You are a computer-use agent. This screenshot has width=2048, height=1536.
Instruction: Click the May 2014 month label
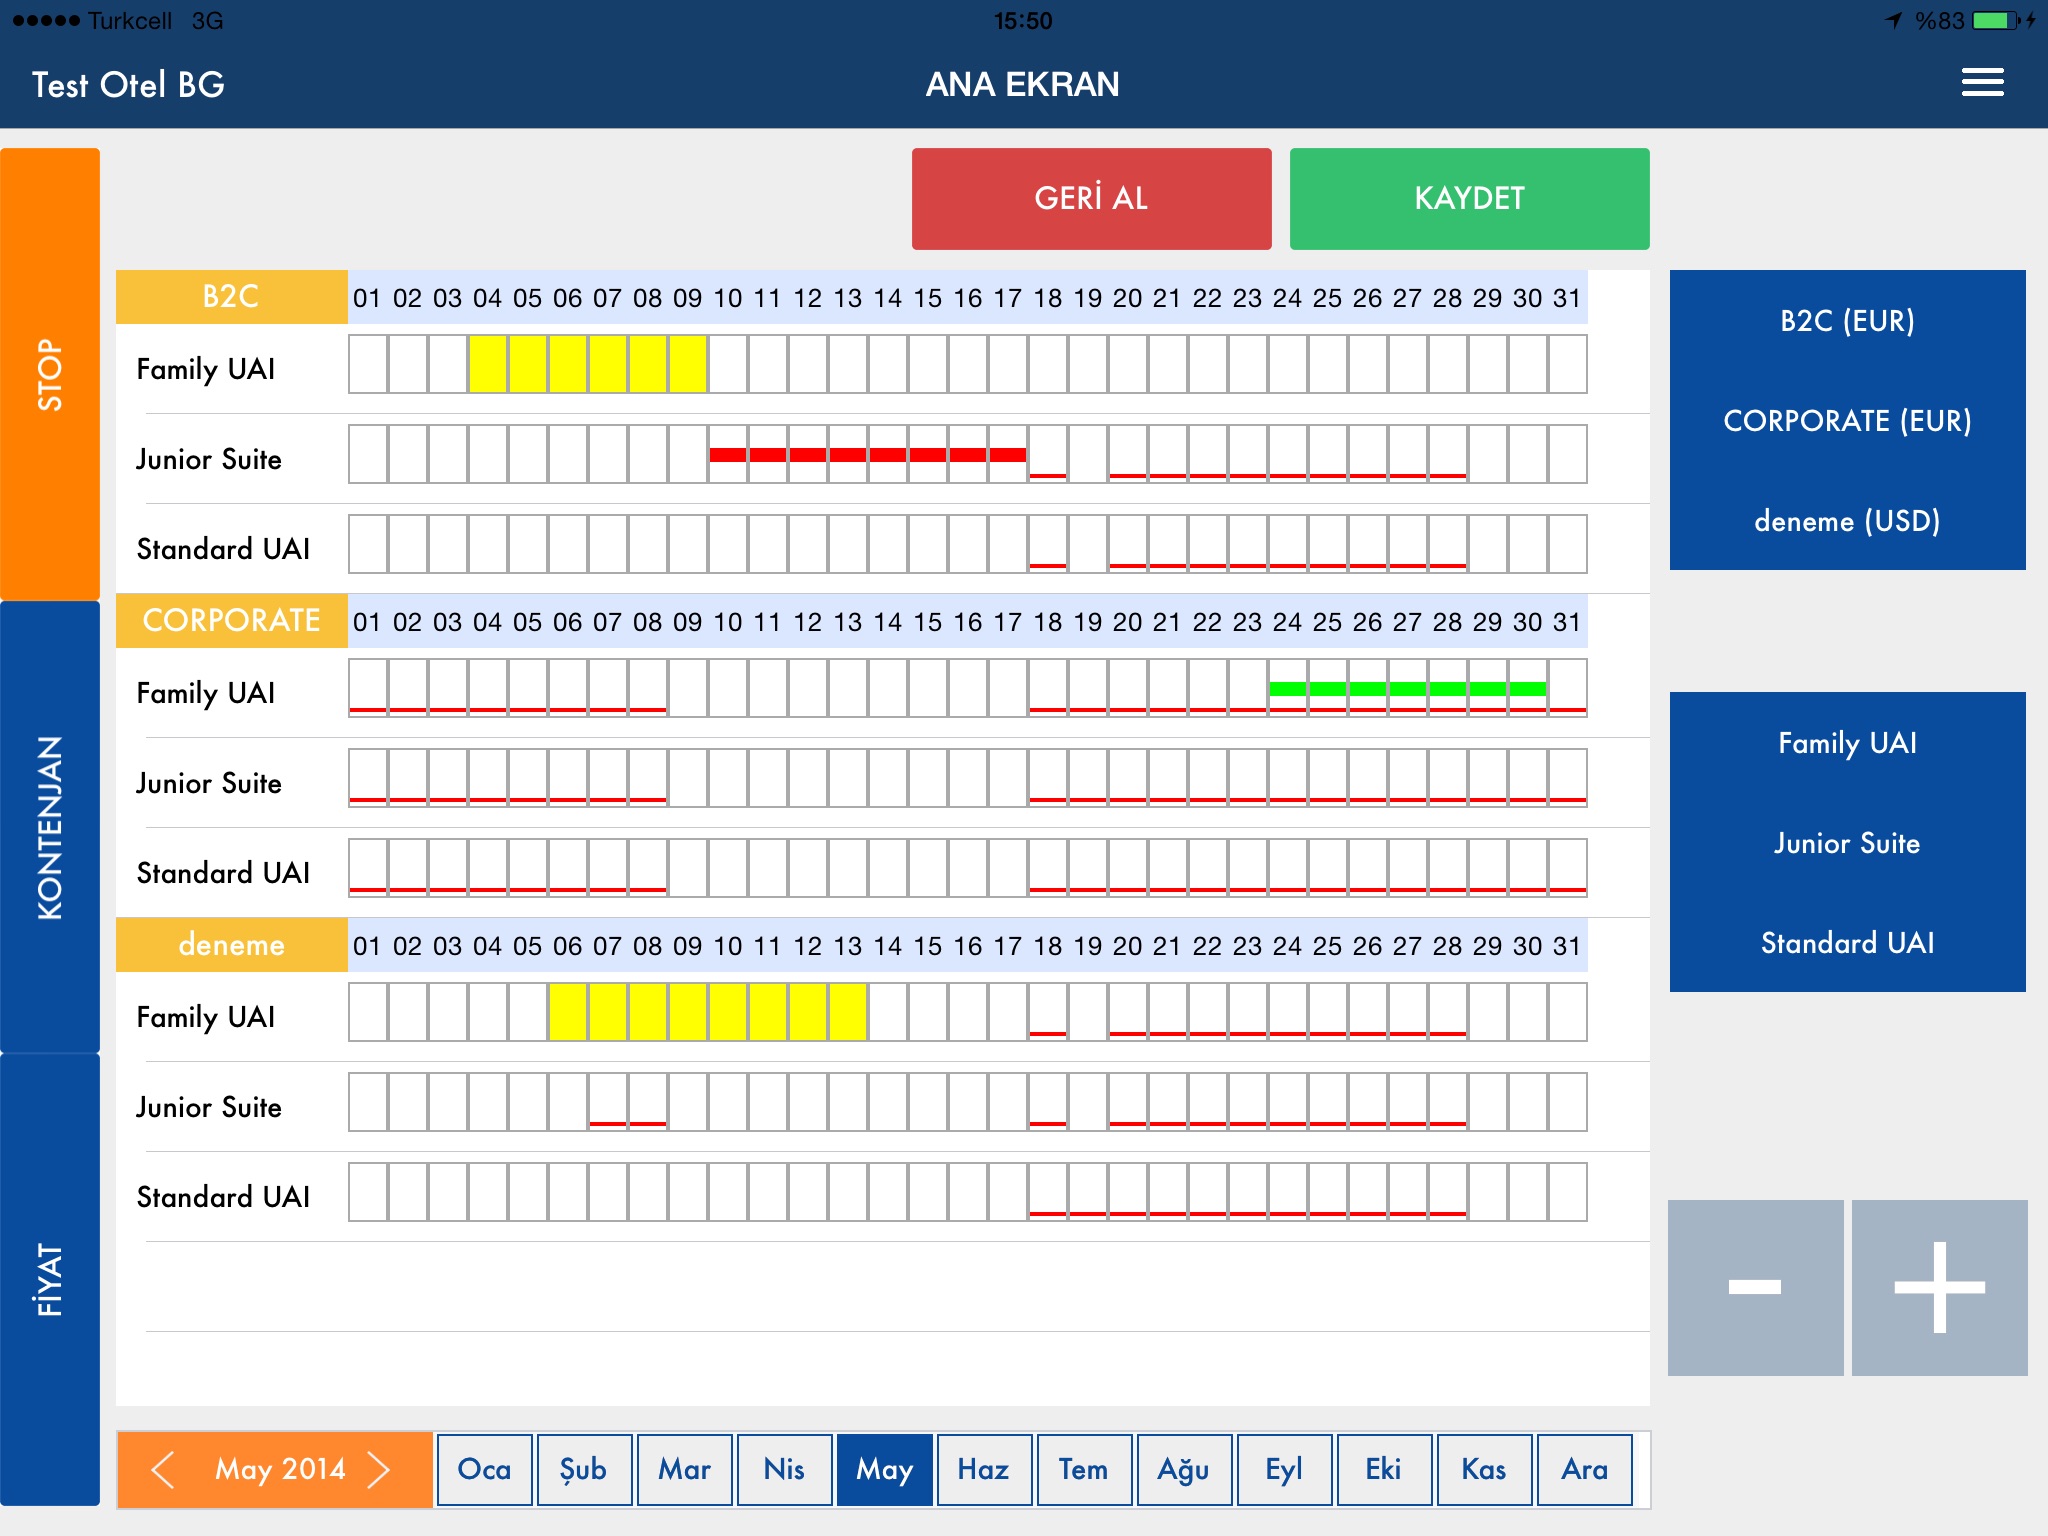(280, 1469)
